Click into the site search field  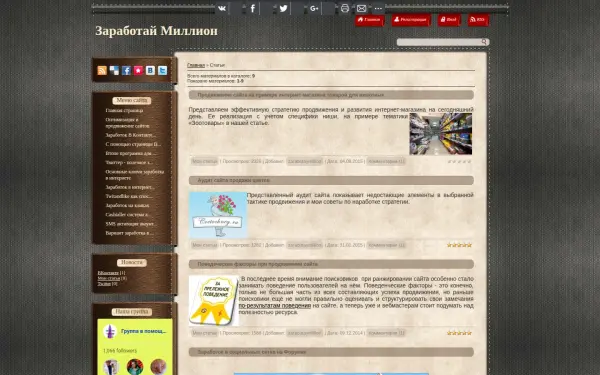[x=439, y=42]
